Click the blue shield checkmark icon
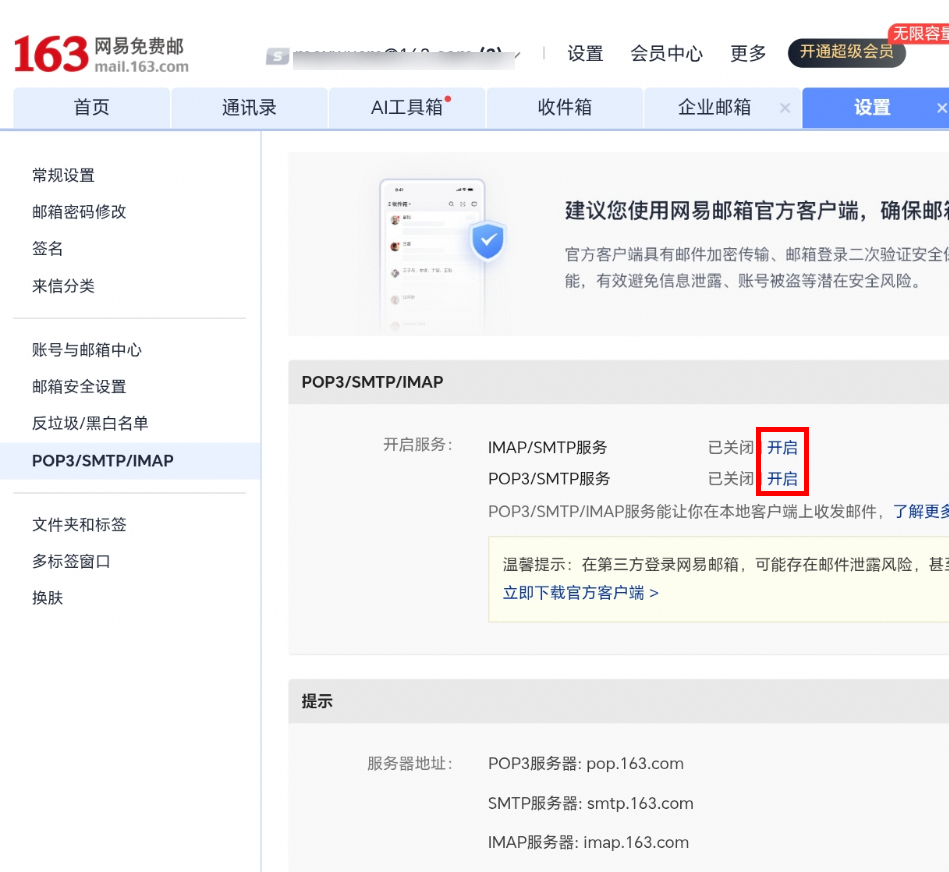Viewport: 949px width, 872px height. click(488, 241)
